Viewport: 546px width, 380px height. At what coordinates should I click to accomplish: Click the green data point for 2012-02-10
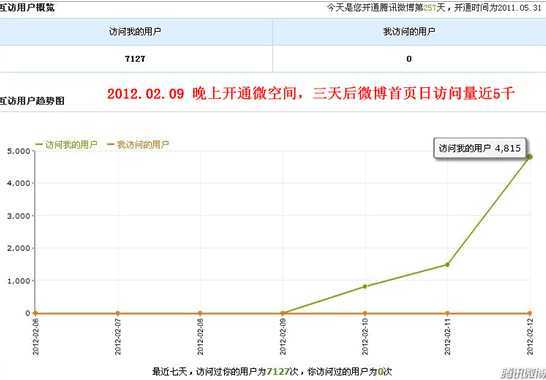click(365, 286)
